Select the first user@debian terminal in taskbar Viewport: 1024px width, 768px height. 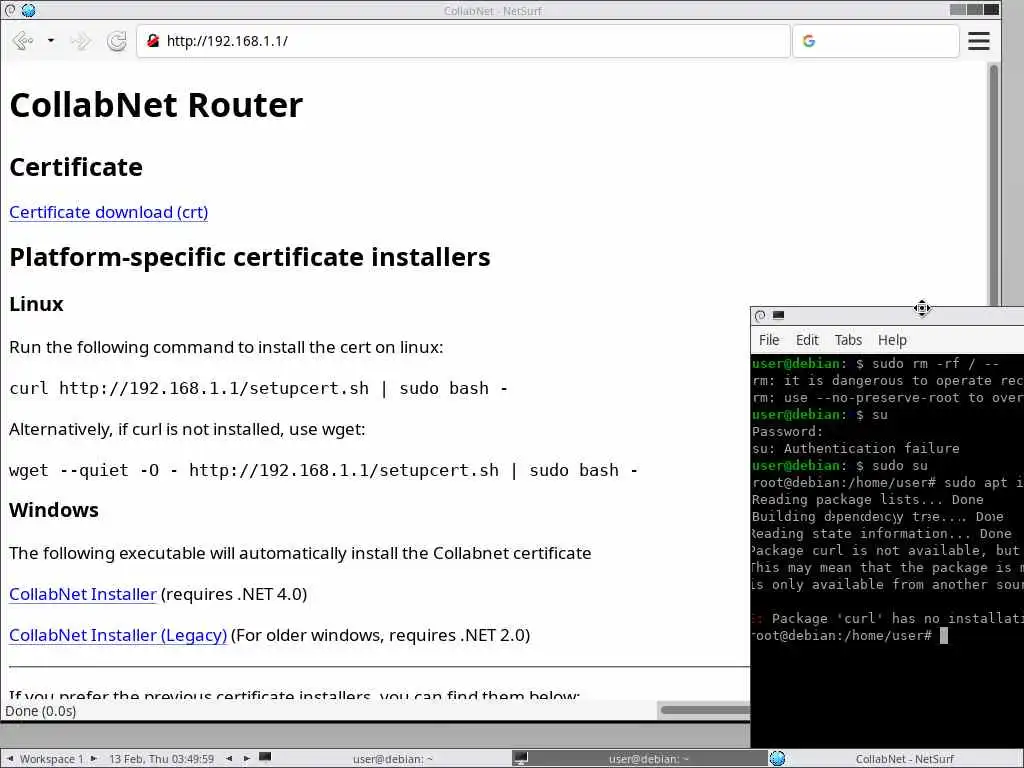point(385,759)
